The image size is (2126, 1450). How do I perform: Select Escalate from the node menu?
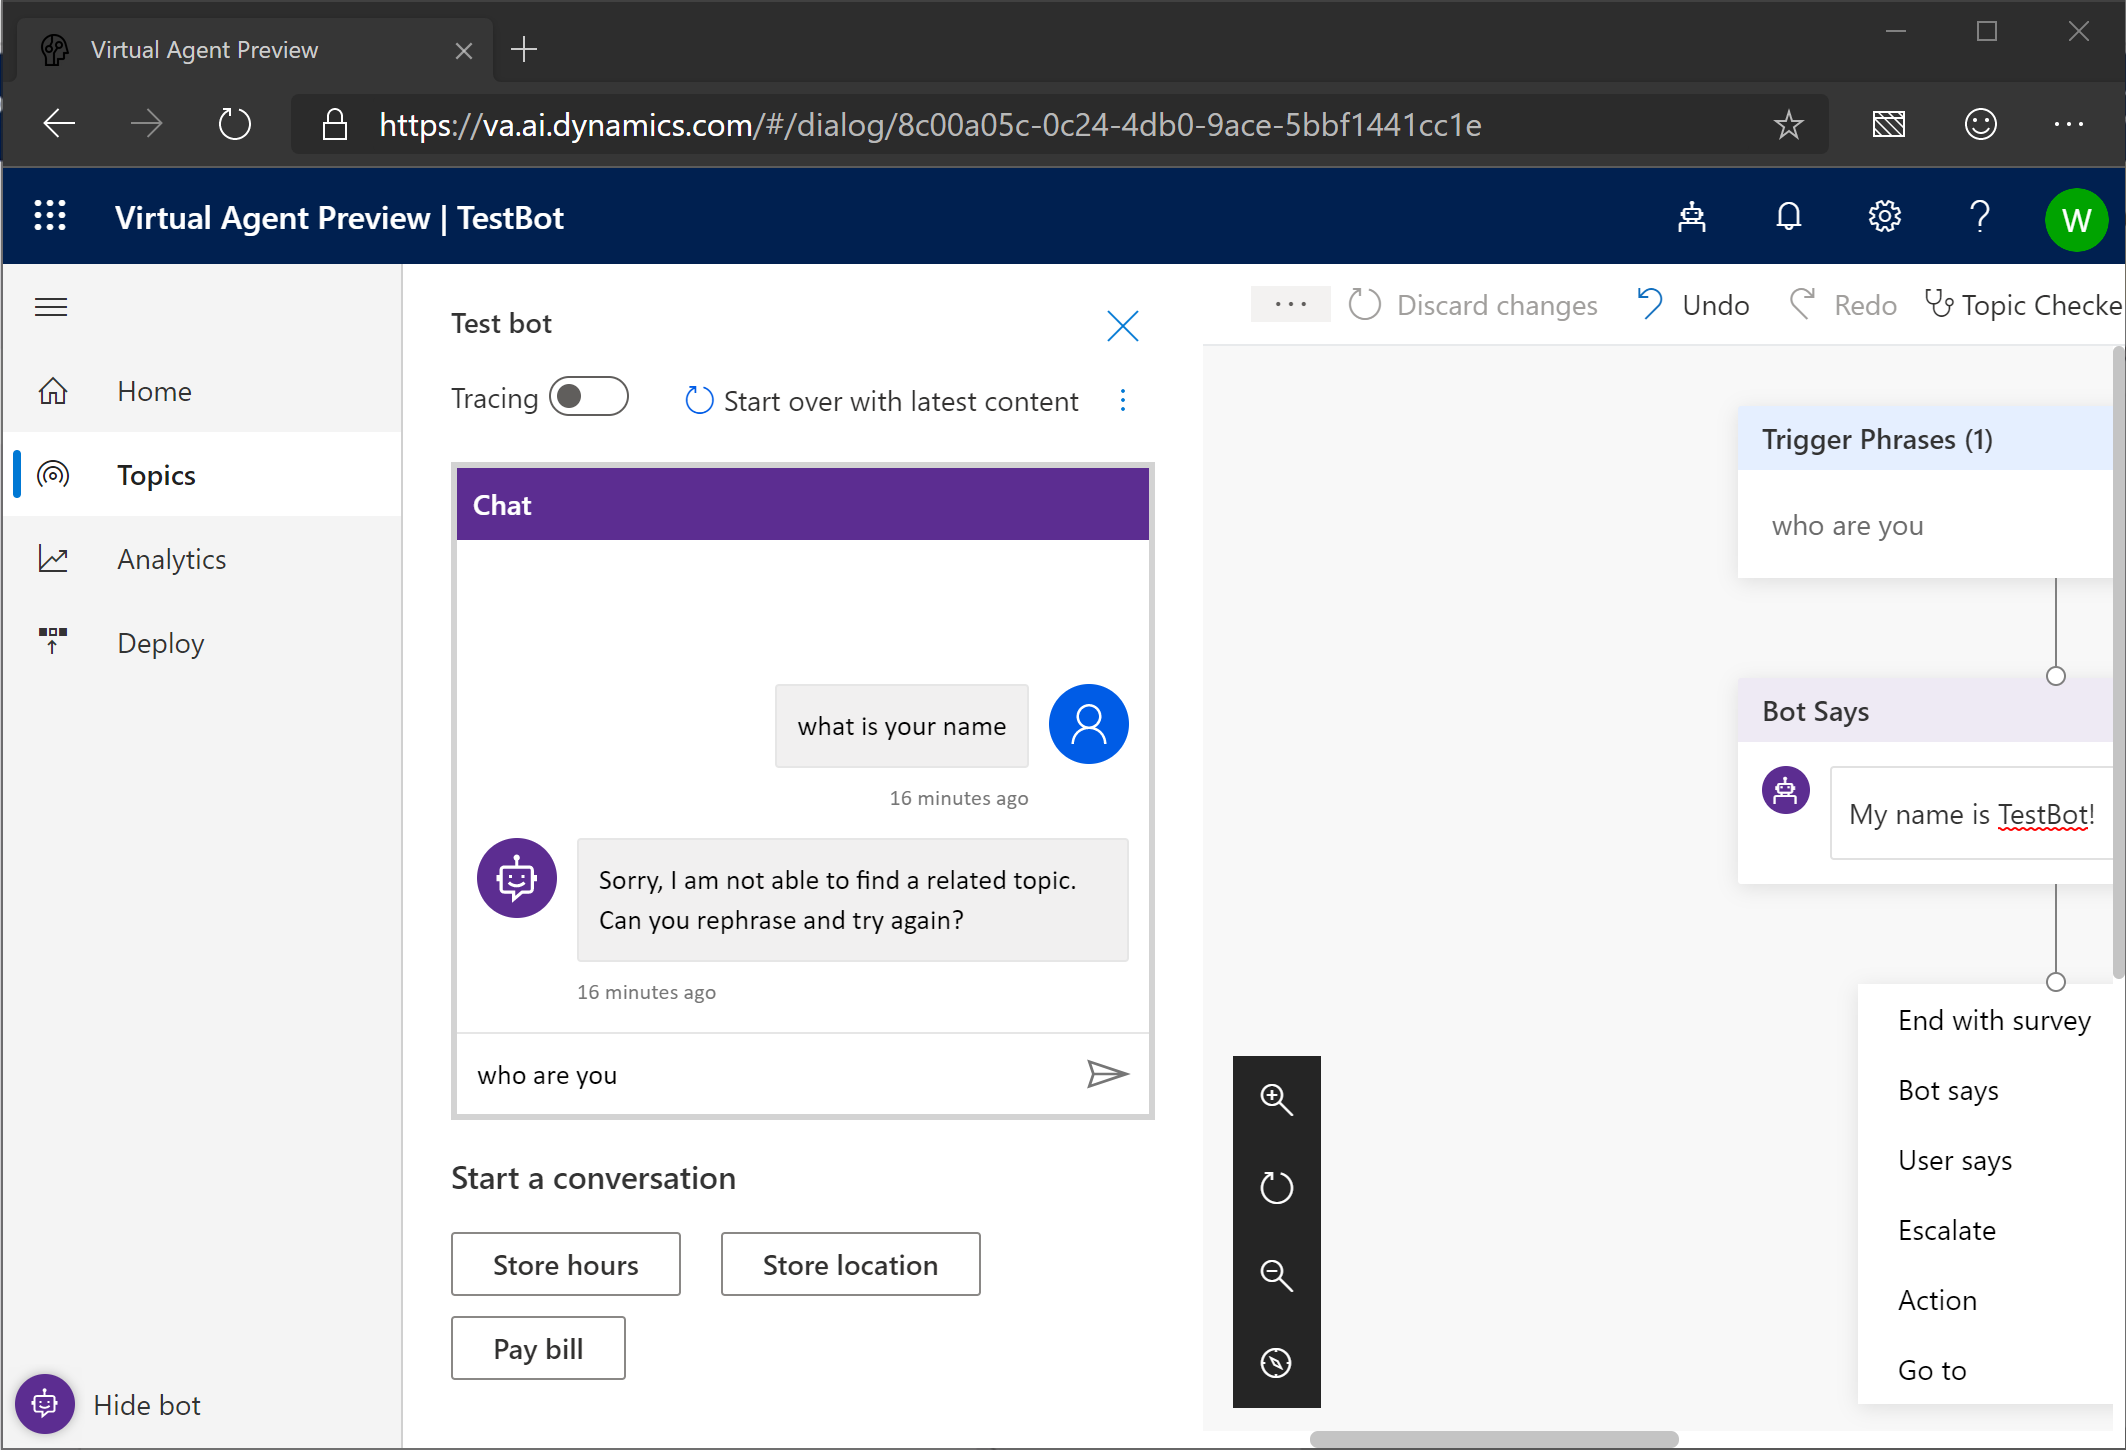tap(1946, 1230)
